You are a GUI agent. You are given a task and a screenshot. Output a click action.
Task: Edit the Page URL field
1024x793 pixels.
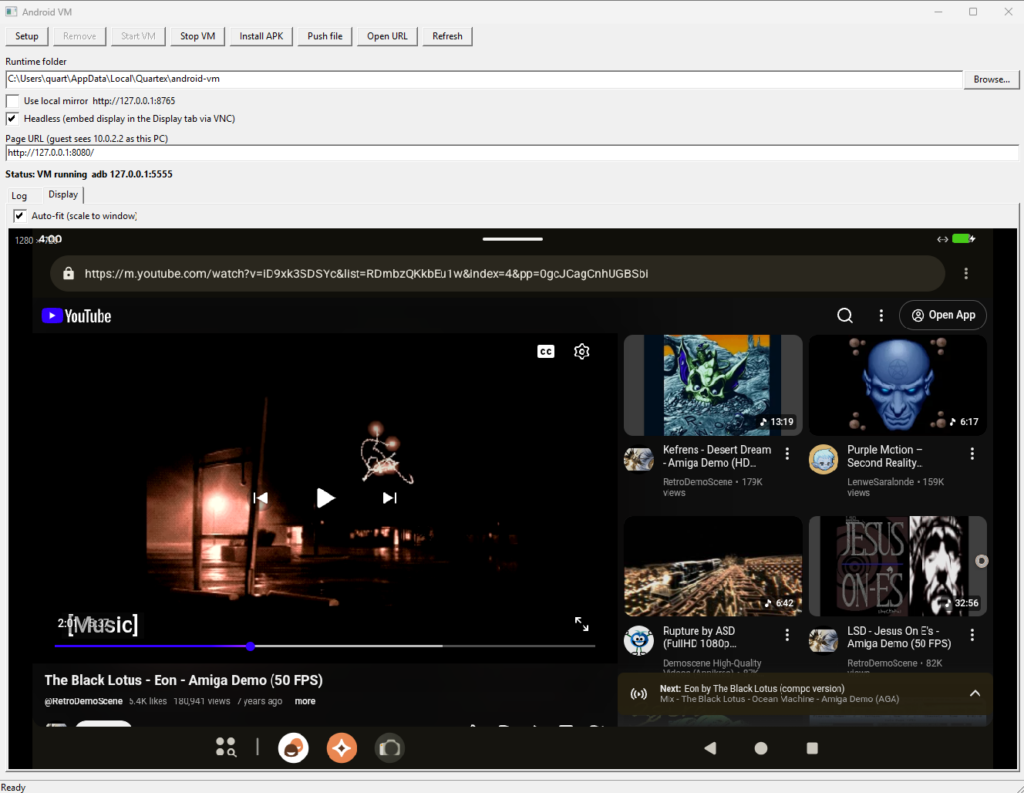[x=511, y=152]
